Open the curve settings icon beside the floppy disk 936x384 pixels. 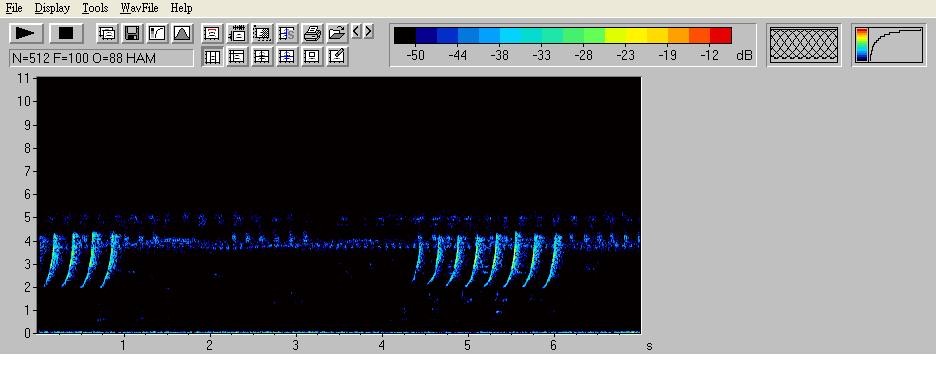157,33
